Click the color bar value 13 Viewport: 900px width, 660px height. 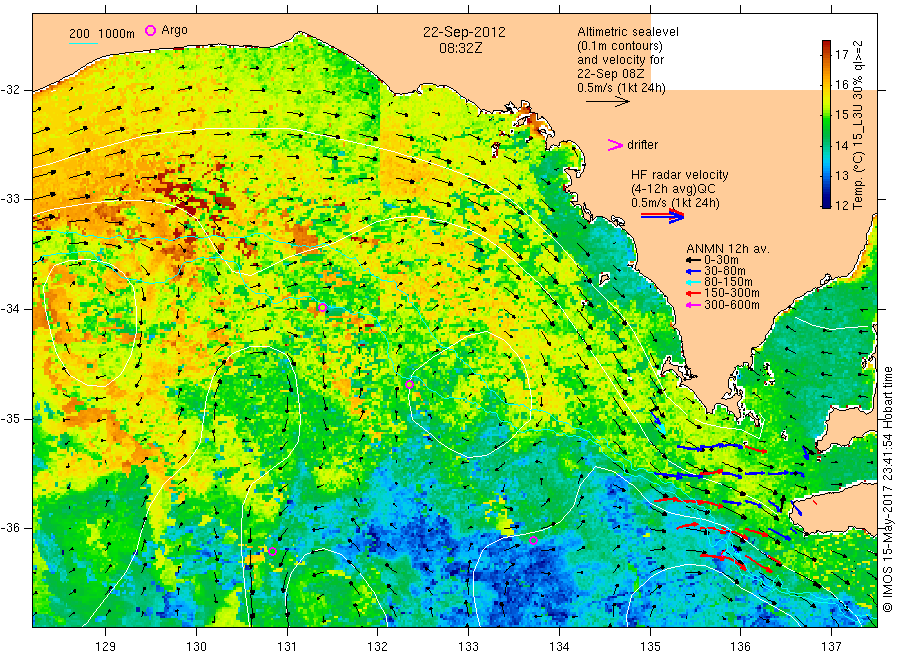coord(841,176)
